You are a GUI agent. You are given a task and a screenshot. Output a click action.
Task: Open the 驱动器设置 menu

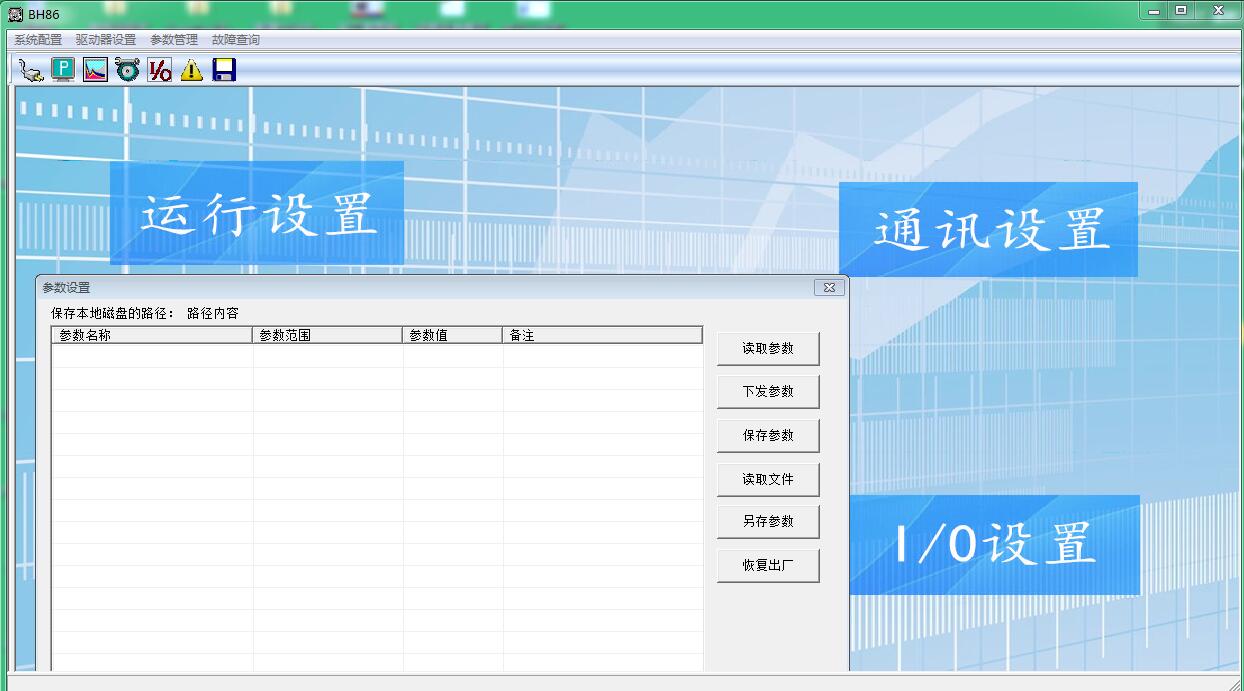click(x=106, y=40)
